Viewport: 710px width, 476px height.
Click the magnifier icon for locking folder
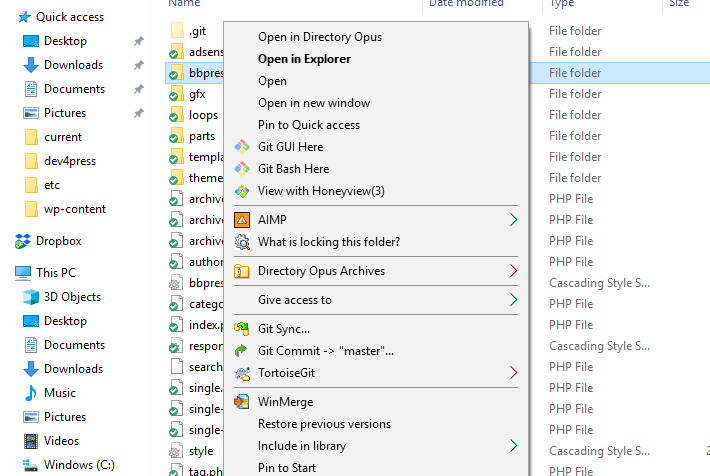241,242
